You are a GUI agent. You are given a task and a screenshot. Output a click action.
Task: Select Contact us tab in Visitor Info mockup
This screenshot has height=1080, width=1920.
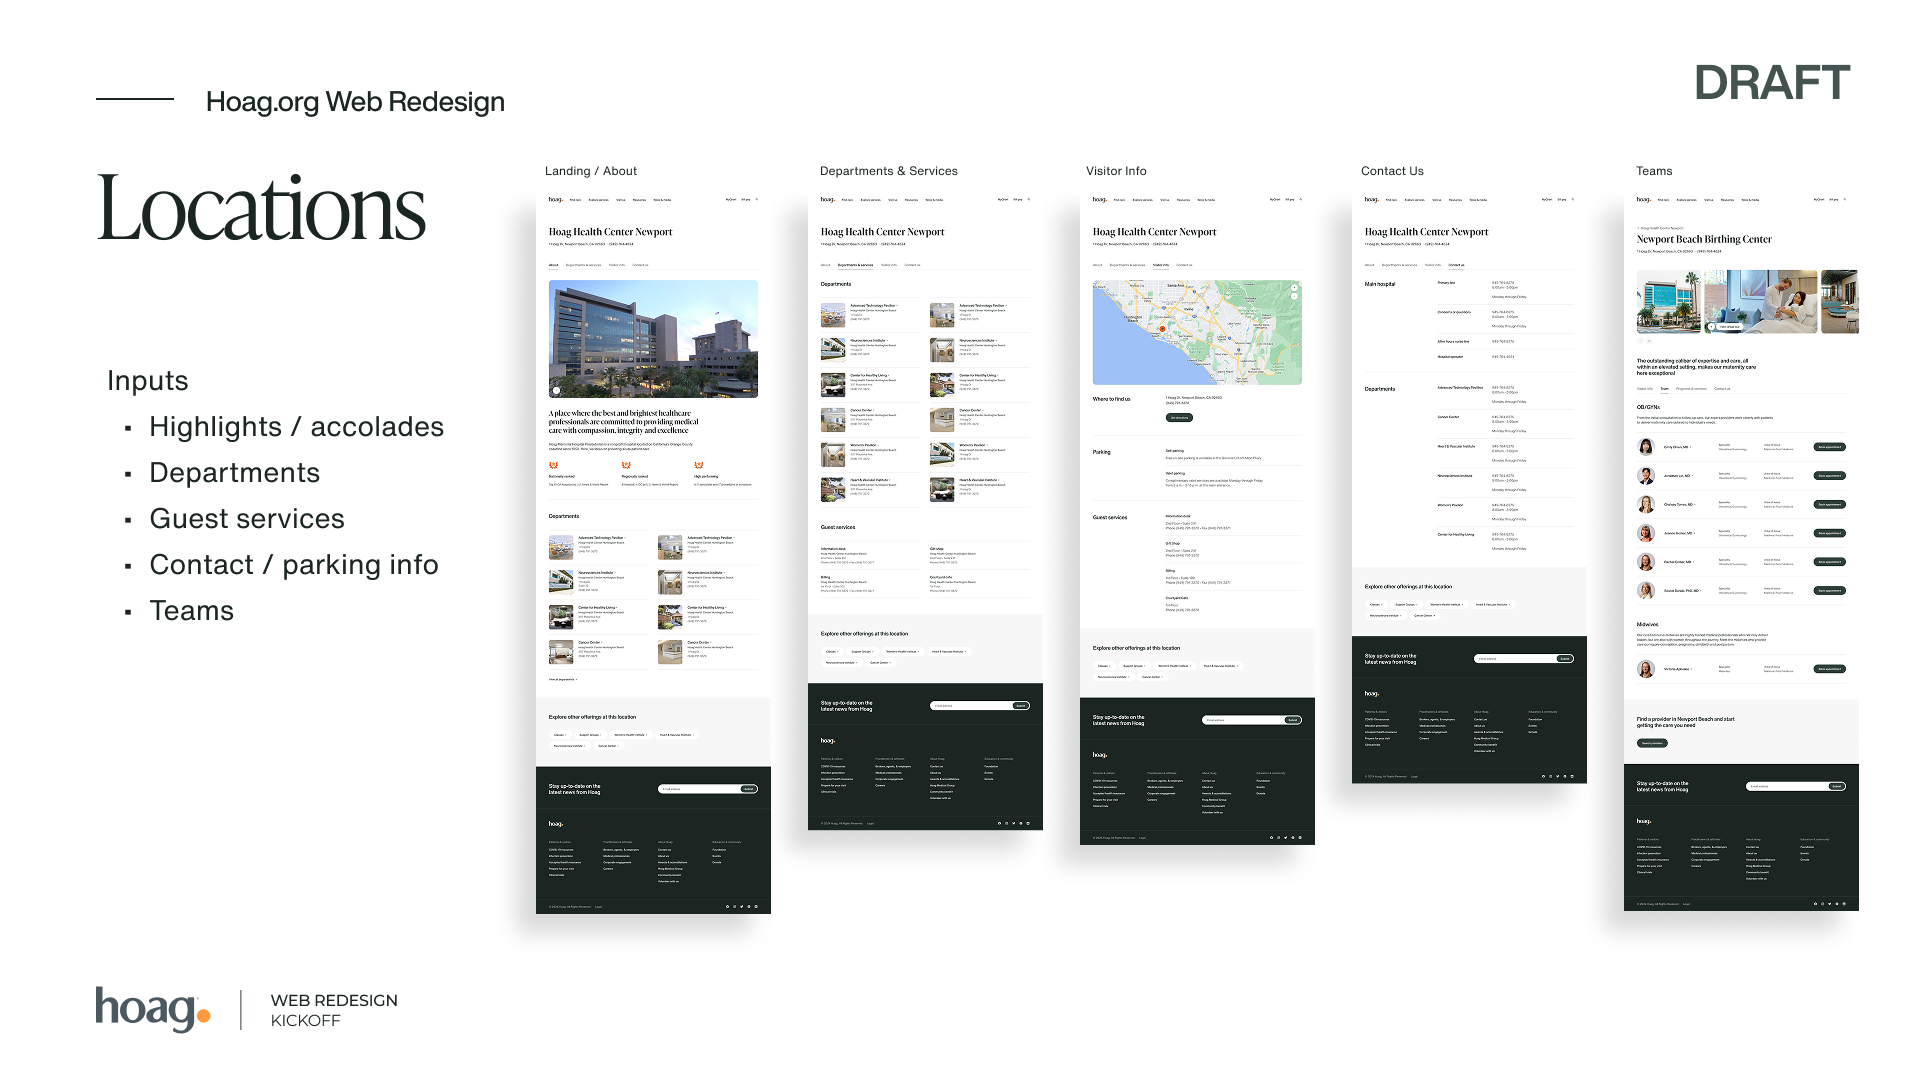point(1184,265)
